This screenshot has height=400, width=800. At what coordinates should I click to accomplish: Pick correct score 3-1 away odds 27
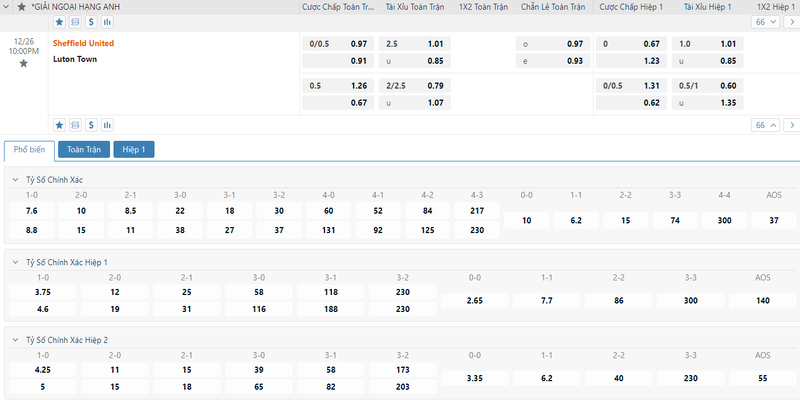click(230, 230)
